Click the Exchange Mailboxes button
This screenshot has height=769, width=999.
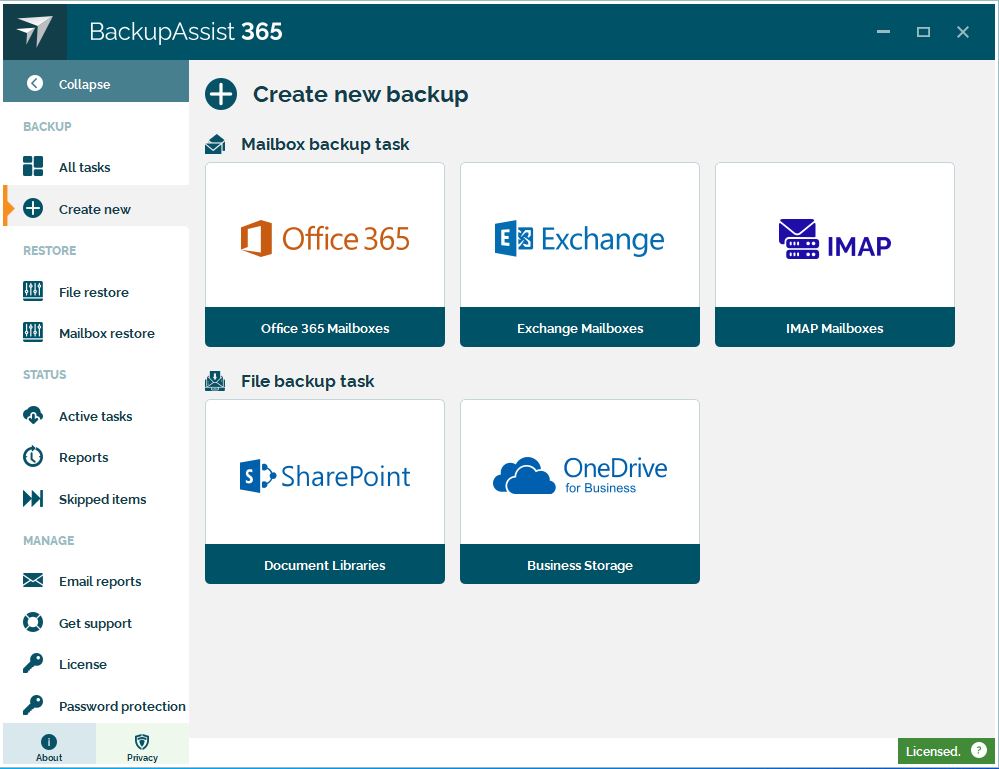(580, 327)
